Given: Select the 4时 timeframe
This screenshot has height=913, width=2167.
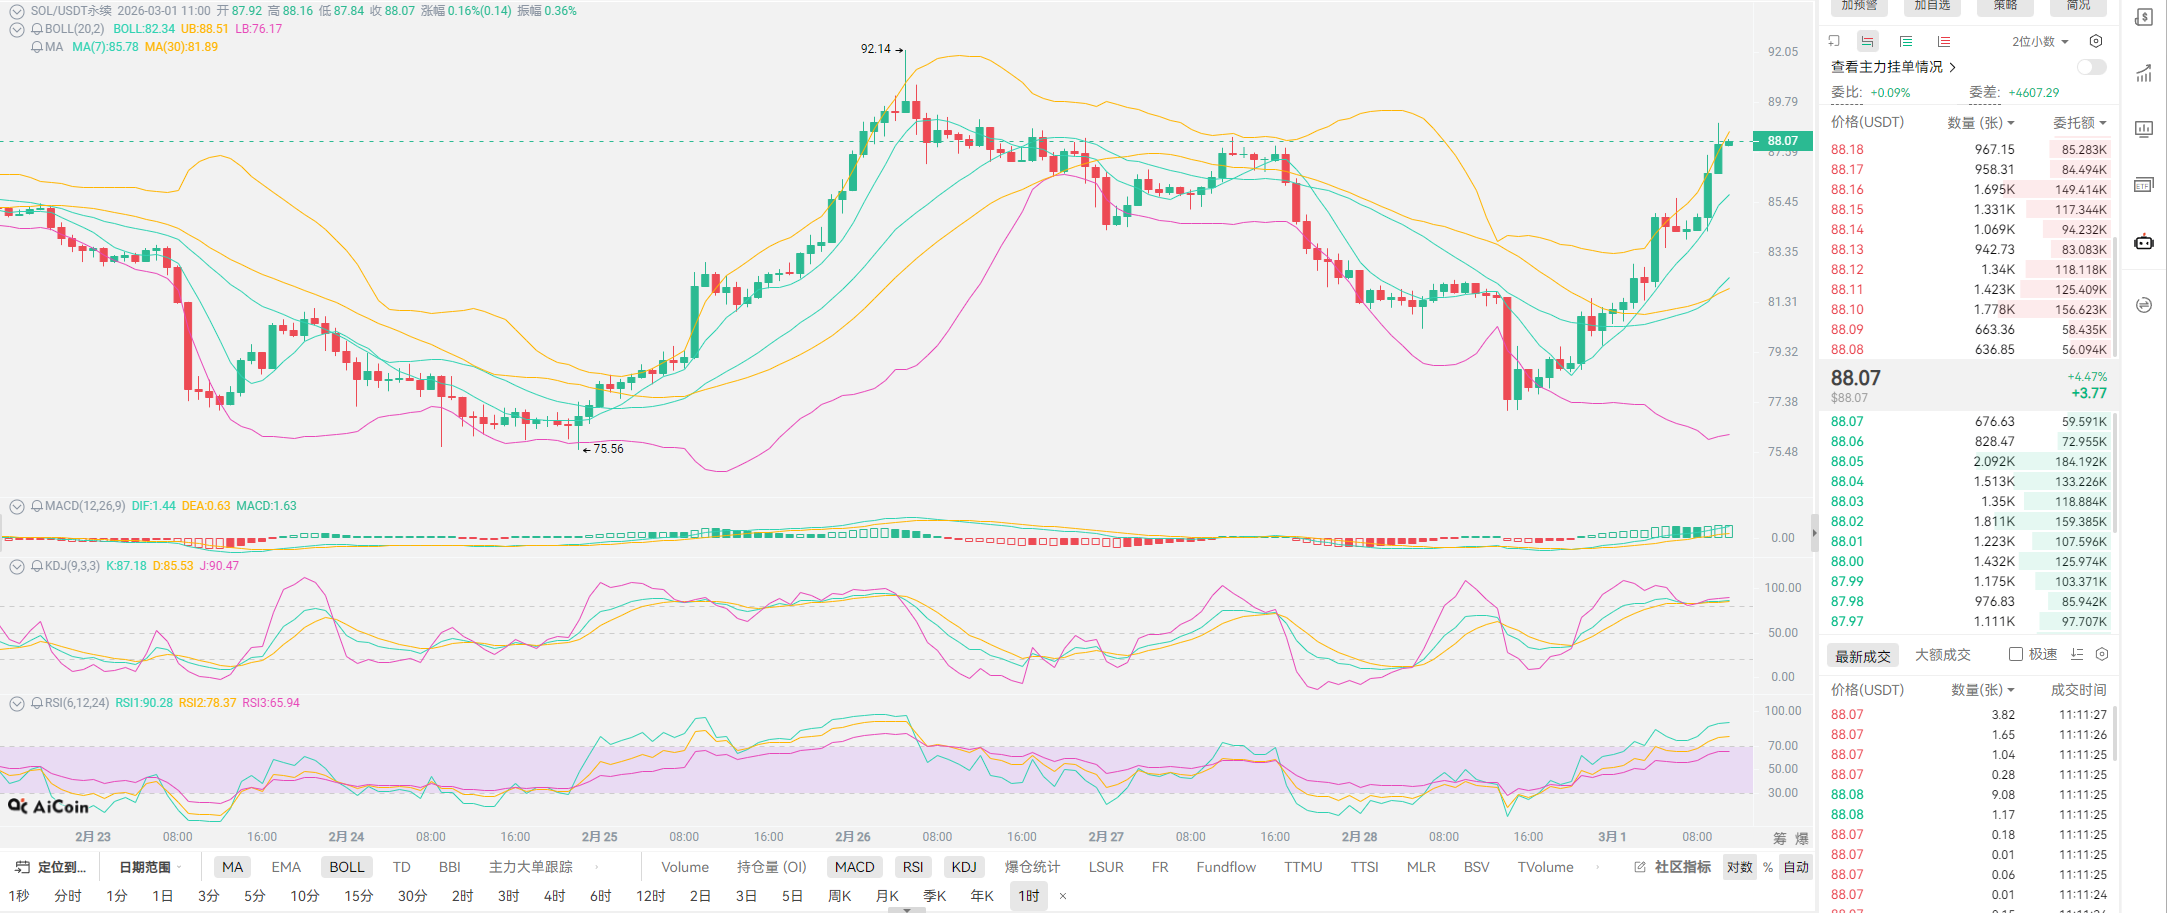Looking at the screenshot, I should 554,896.
